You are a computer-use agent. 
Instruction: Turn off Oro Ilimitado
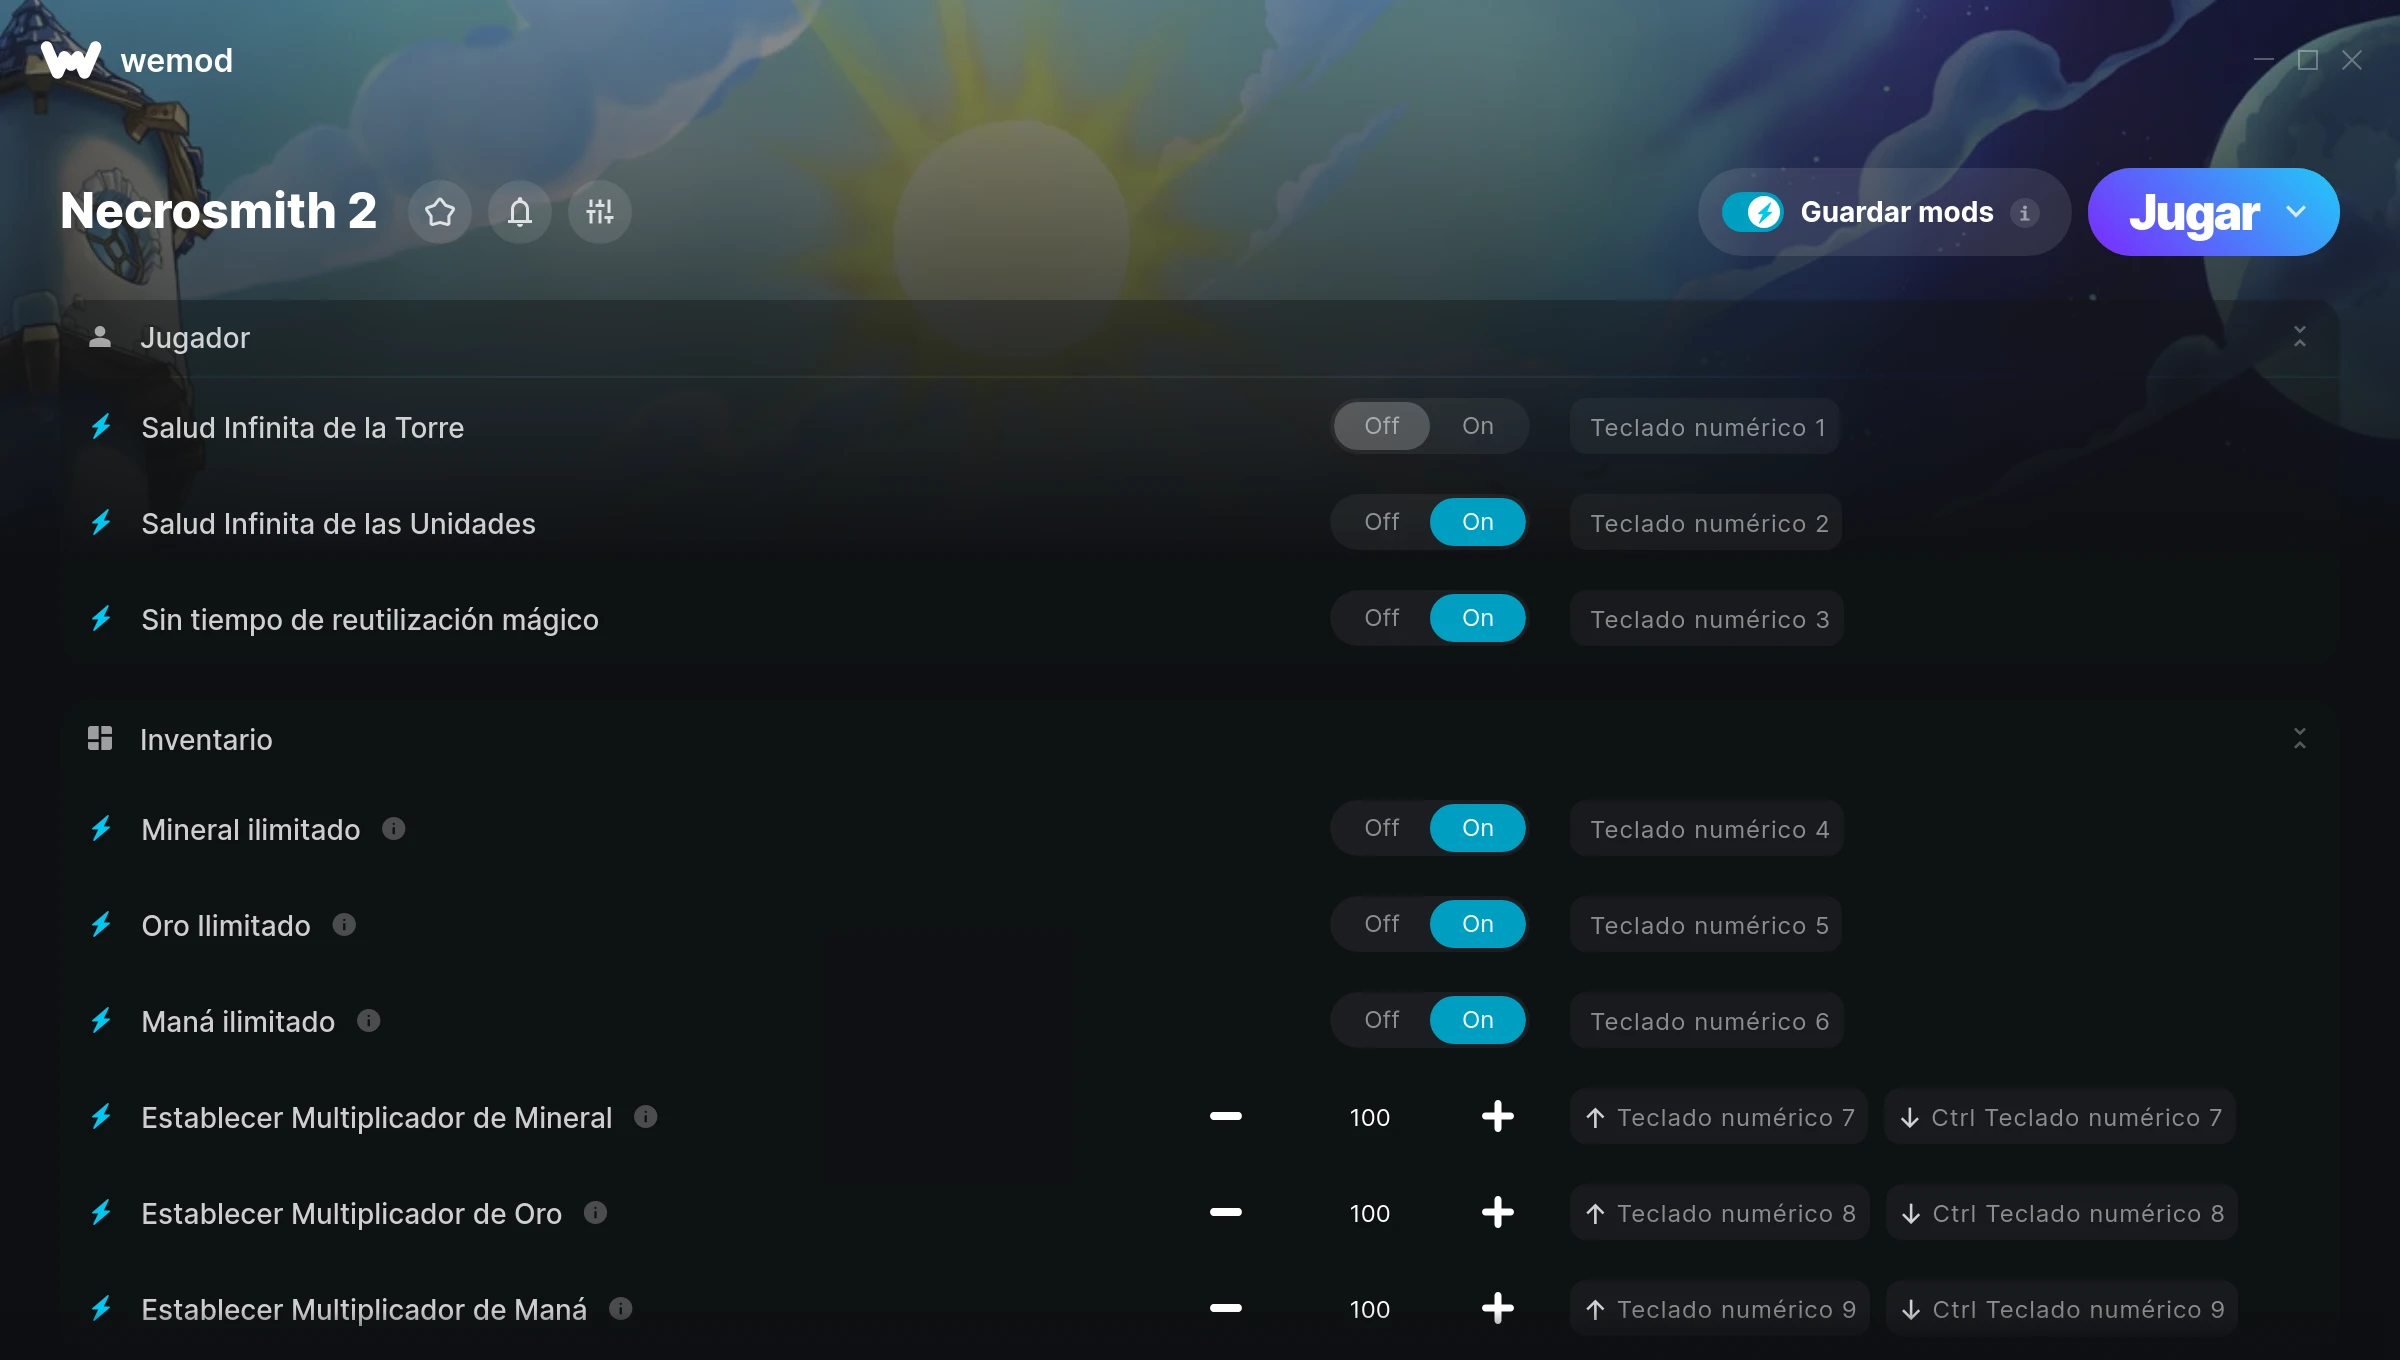[x=1382, y=924]
